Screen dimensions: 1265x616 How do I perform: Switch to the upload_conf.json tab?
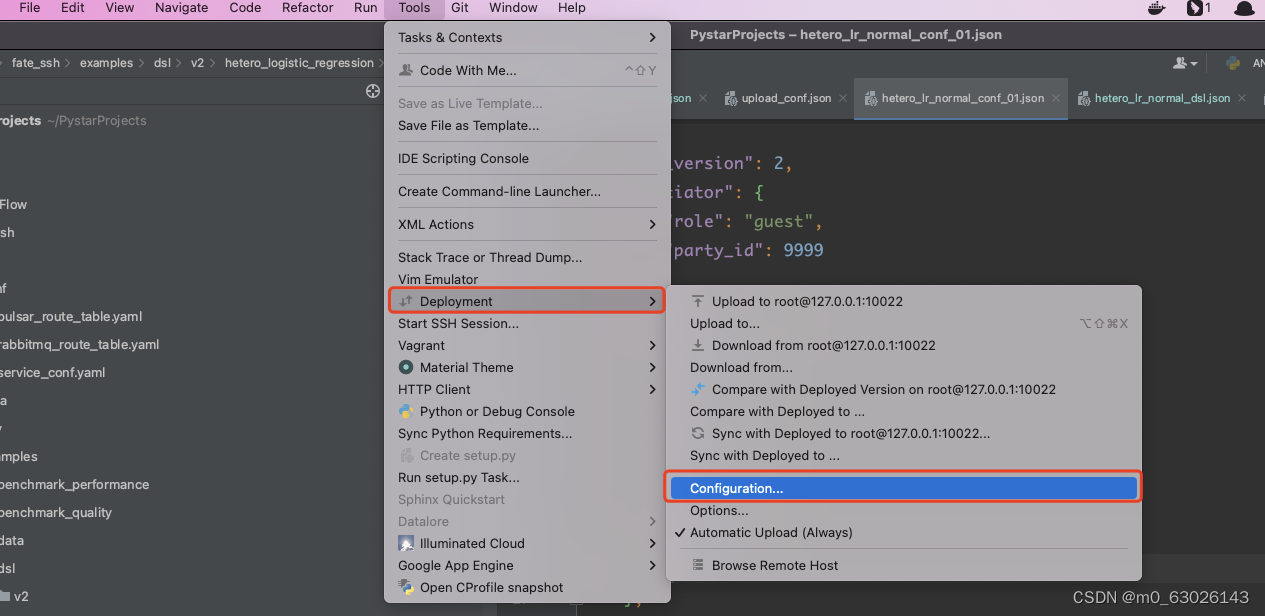786,98
